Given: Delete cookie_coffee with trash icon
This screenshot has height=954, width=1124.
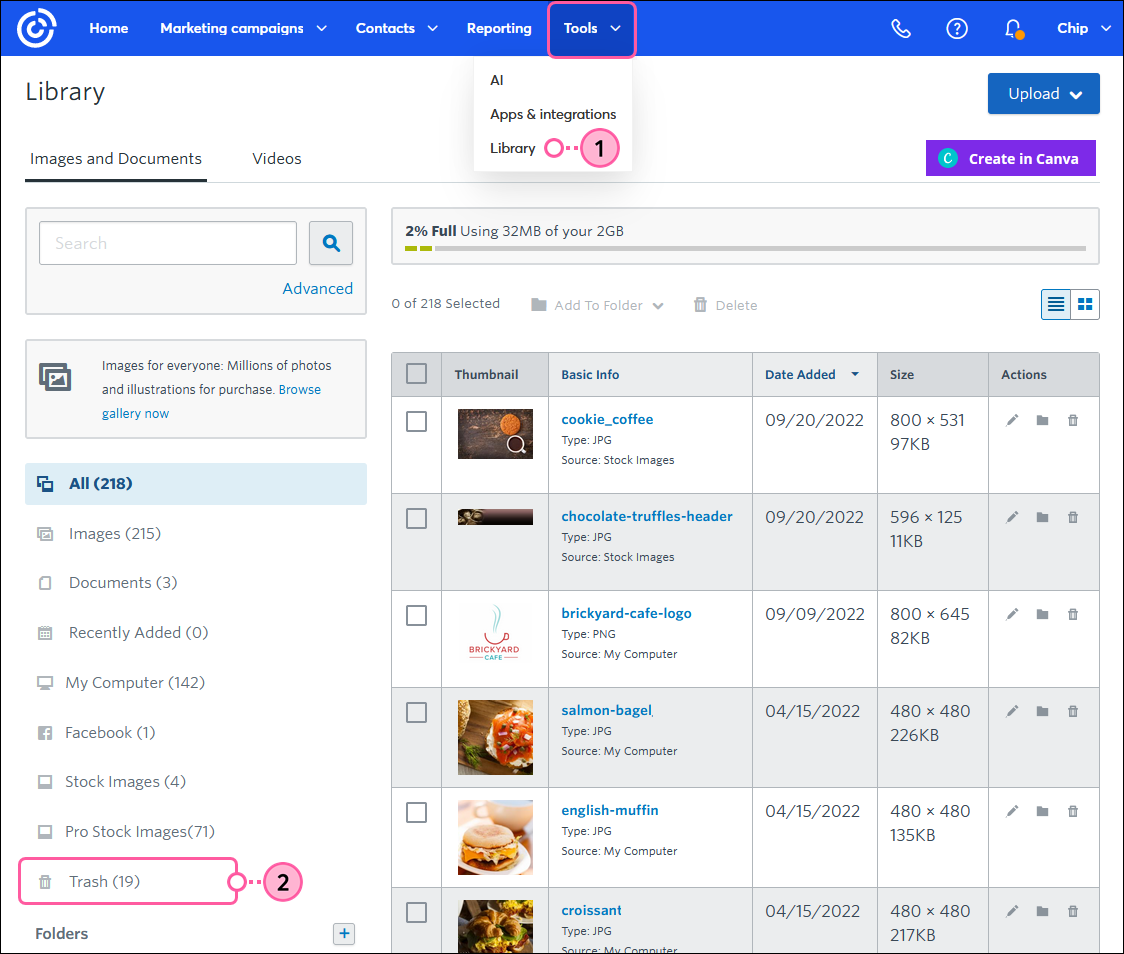Looking at the screenshot, I should point(1073,420).
